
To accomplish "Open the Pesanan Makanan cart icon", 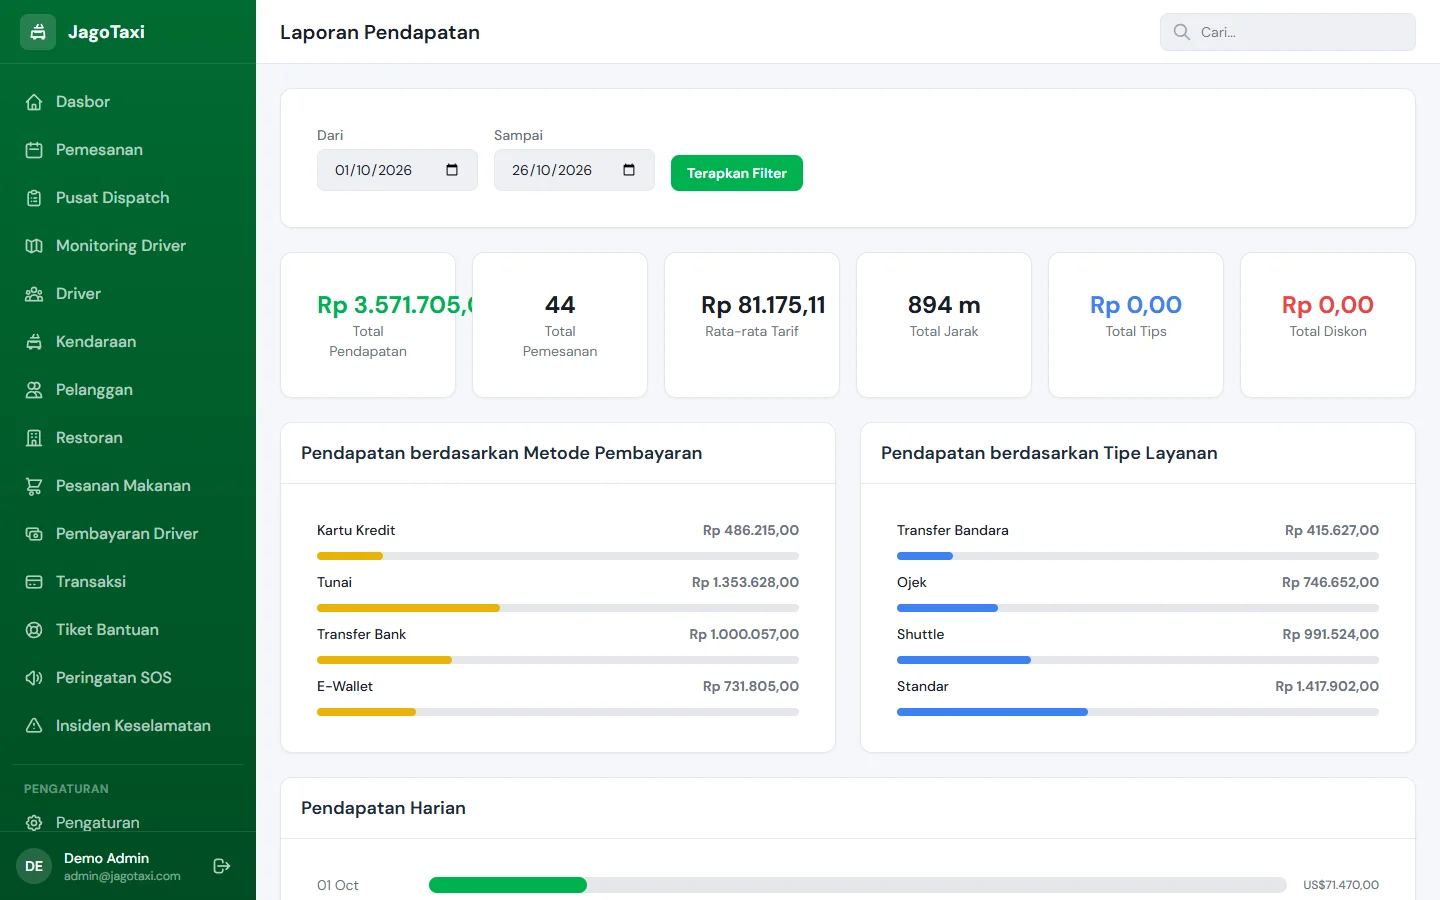I will [x=34, y=486].
